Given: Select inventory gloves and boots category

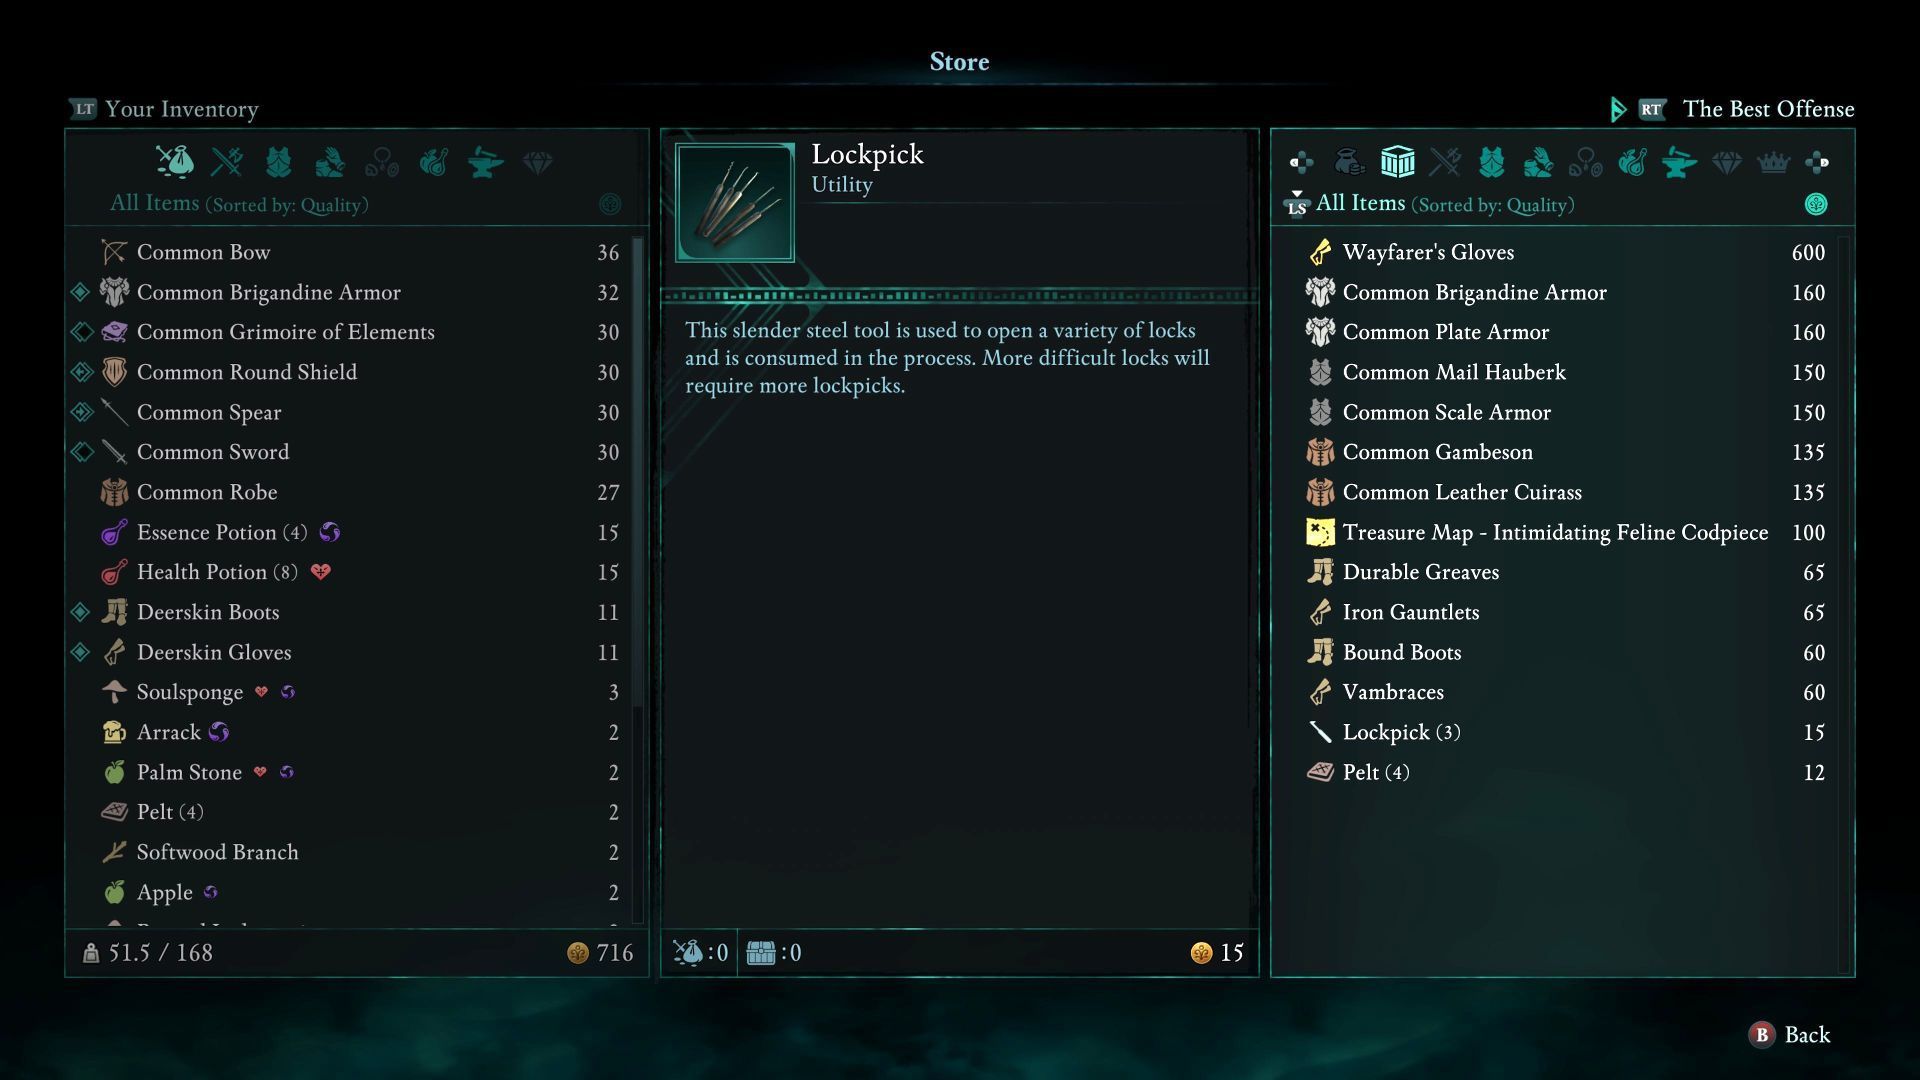Looking at the screenshot, I should pyautogui.click(x=330, y=162).
